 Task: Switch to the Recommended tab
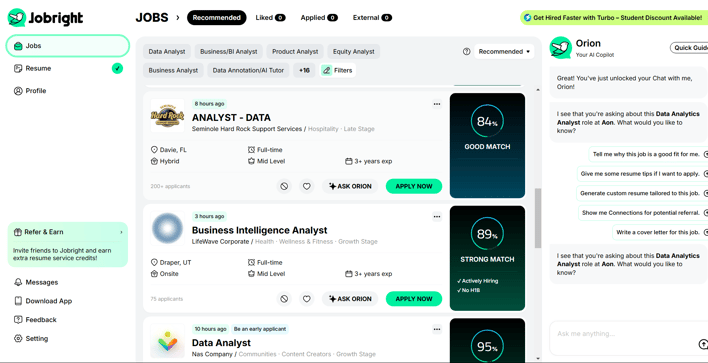click(x=216, y=18)
